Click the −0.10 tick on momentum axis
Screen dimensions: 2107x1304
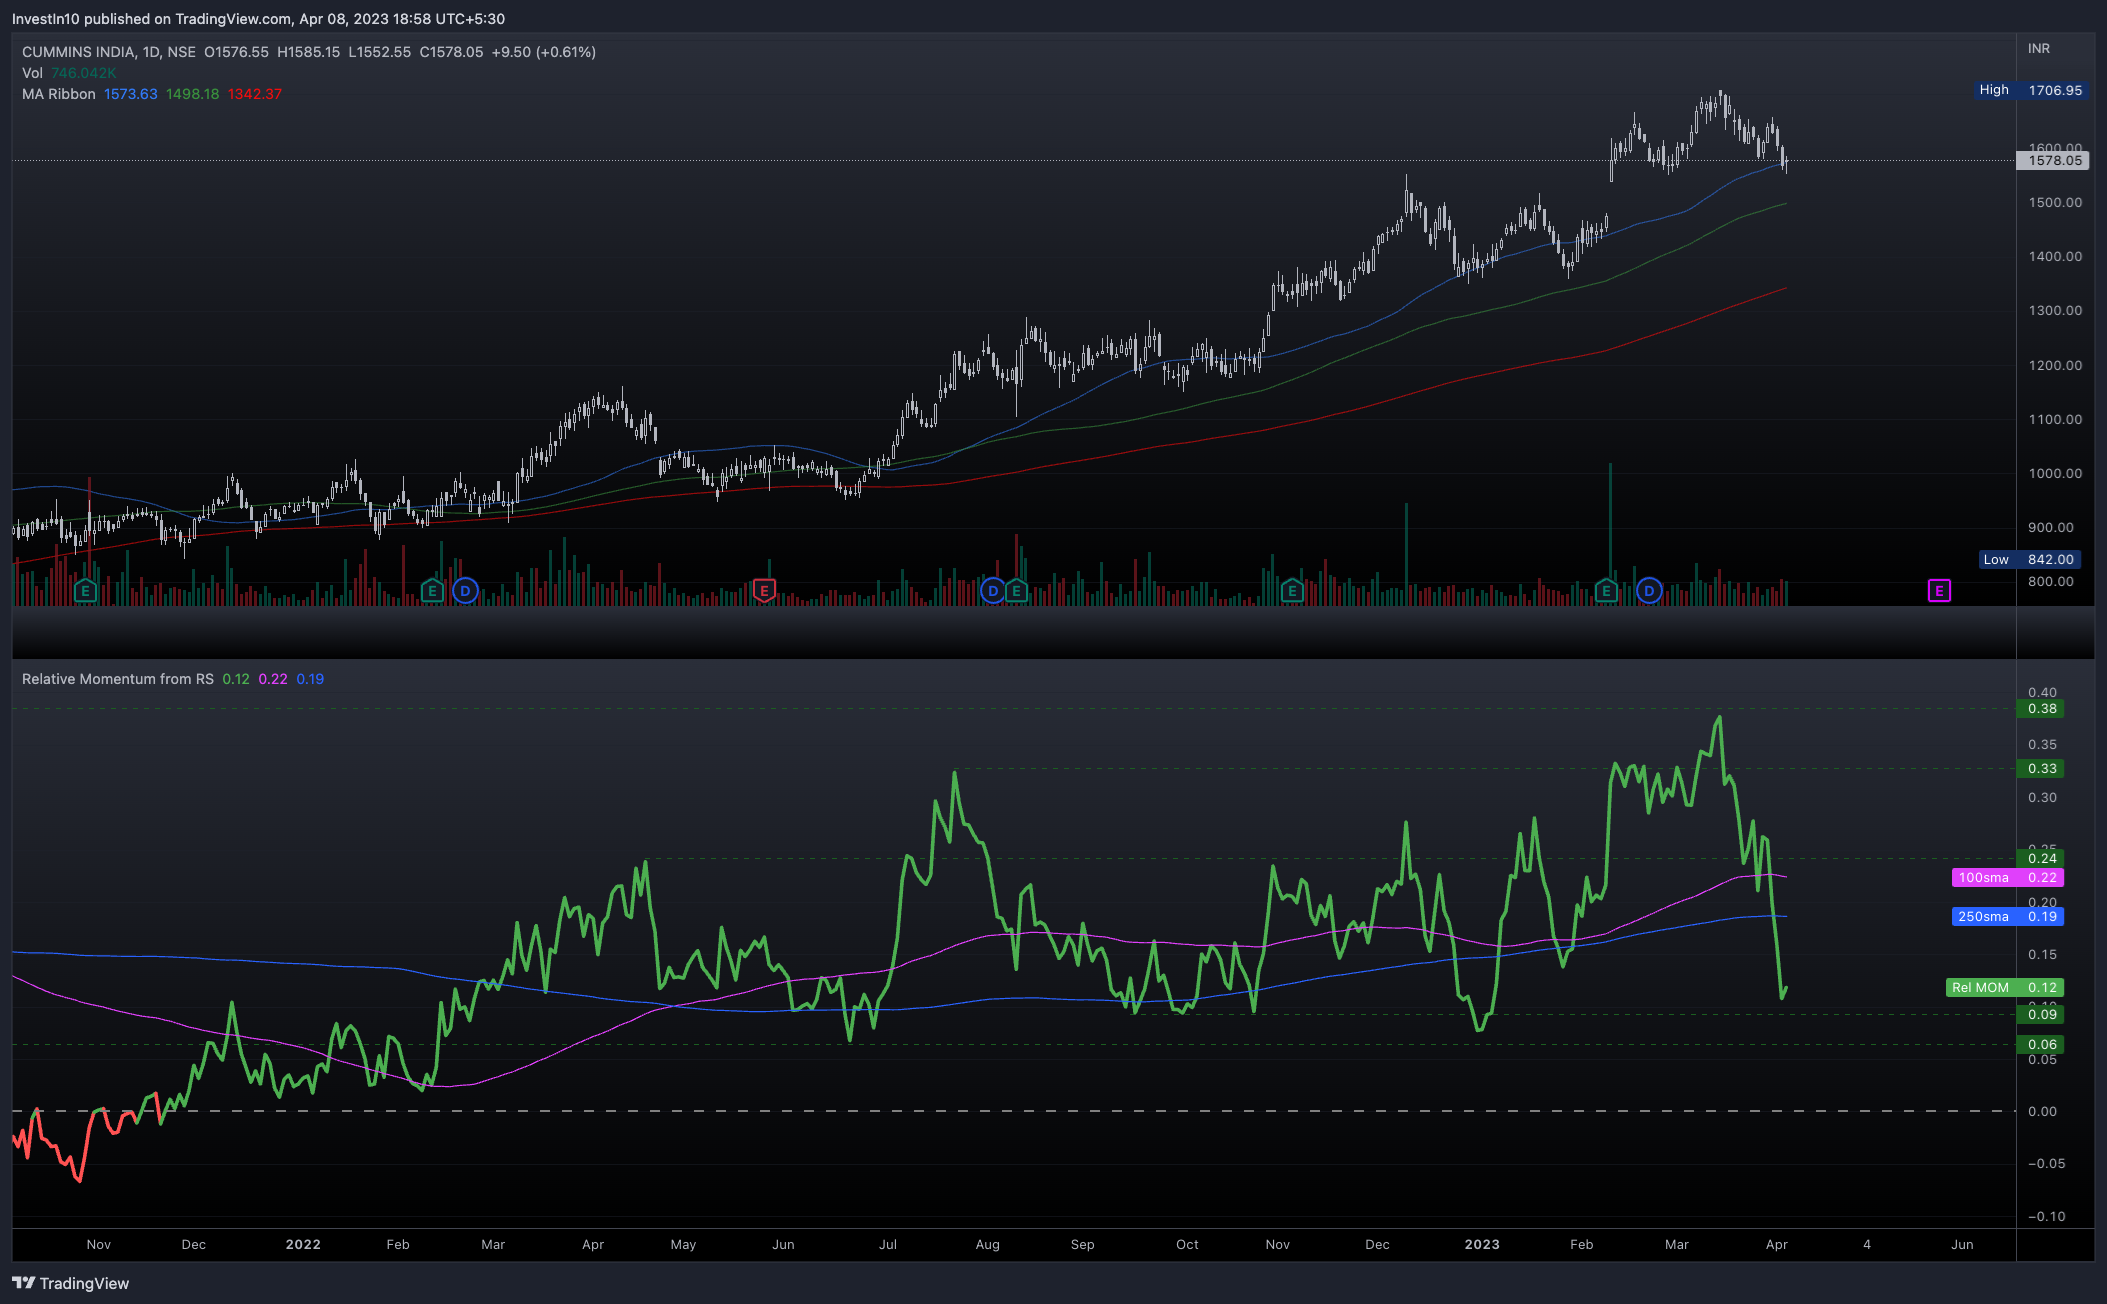click(2046, 1217)
